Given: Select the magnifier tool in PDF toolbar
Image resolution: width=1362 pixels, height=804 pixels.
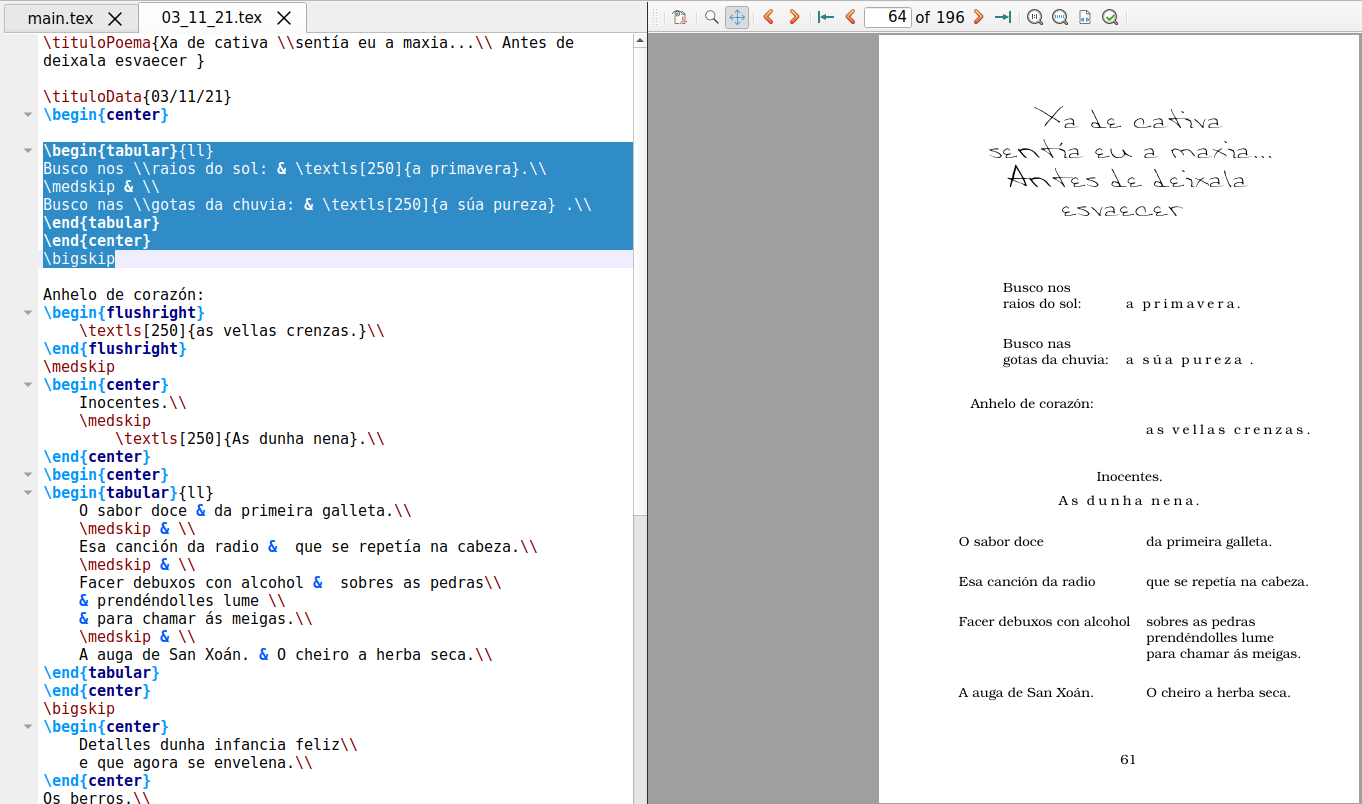Looking at the screenshot, I should [x=712, y=17].
